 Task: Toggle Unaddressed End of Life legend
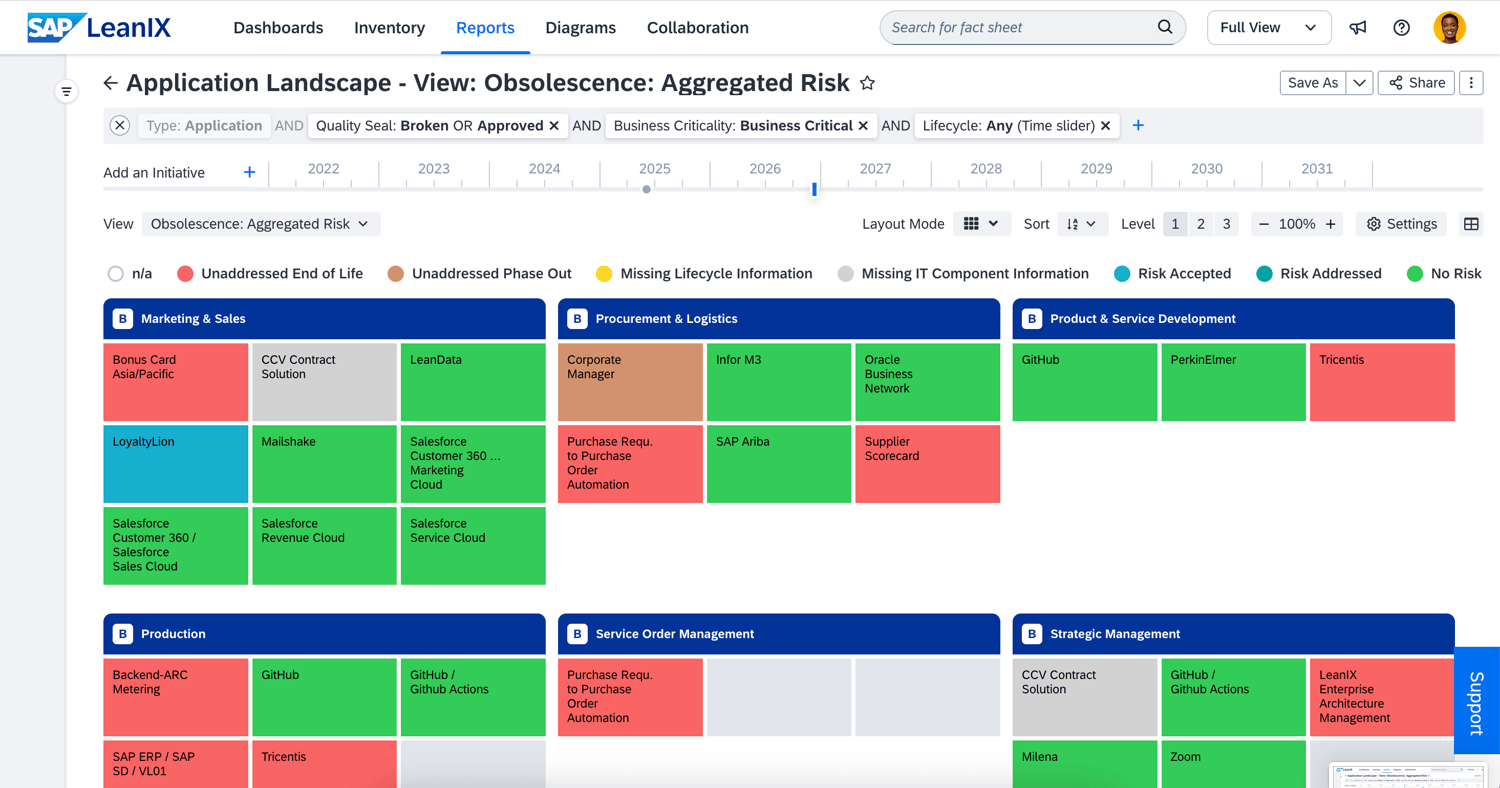click(270, 273)
